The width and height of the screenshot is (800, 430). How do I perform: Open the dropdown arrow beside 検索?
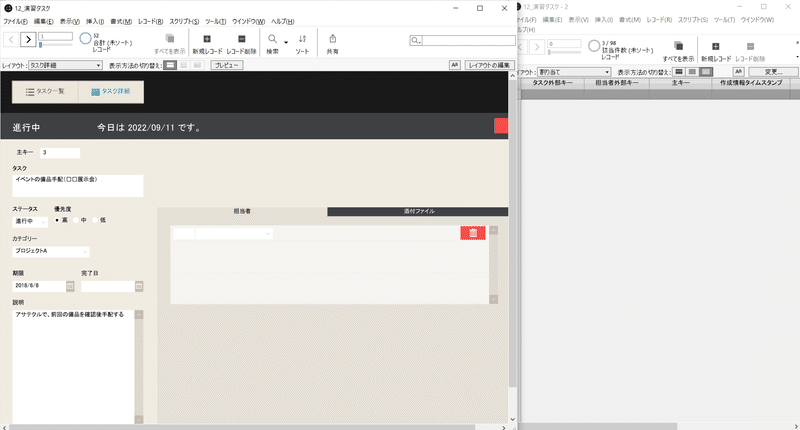click(x=286, y=42)
